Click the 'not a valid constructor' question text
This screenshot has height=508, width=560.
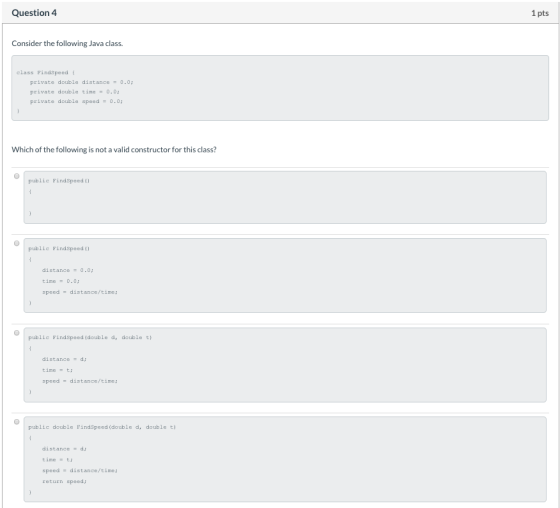pos(114,149)
